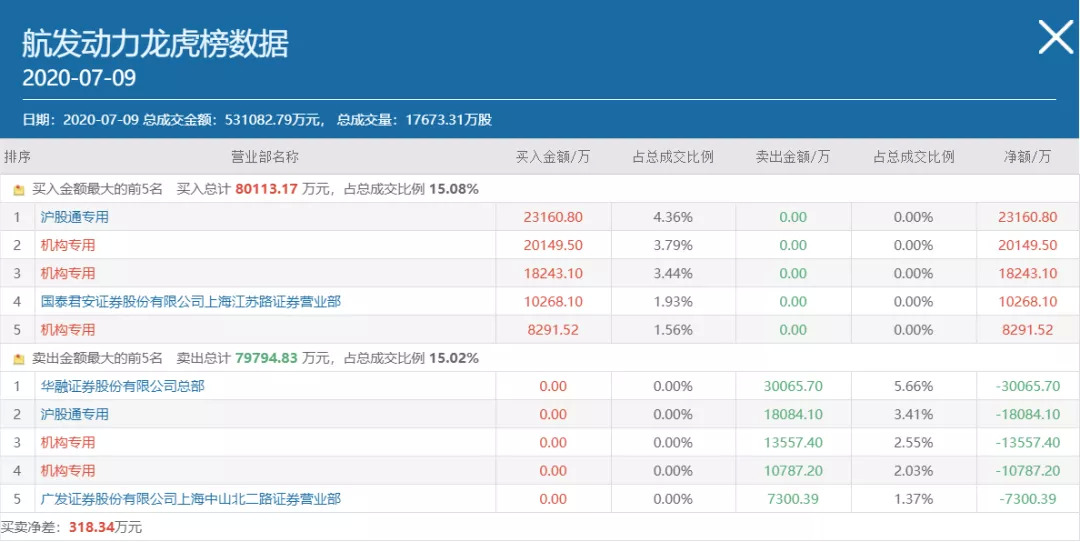Open 广发证券上海中山北二路证券营业部 link
This screenshot has height=542, width=1080.
click(190, 498)
